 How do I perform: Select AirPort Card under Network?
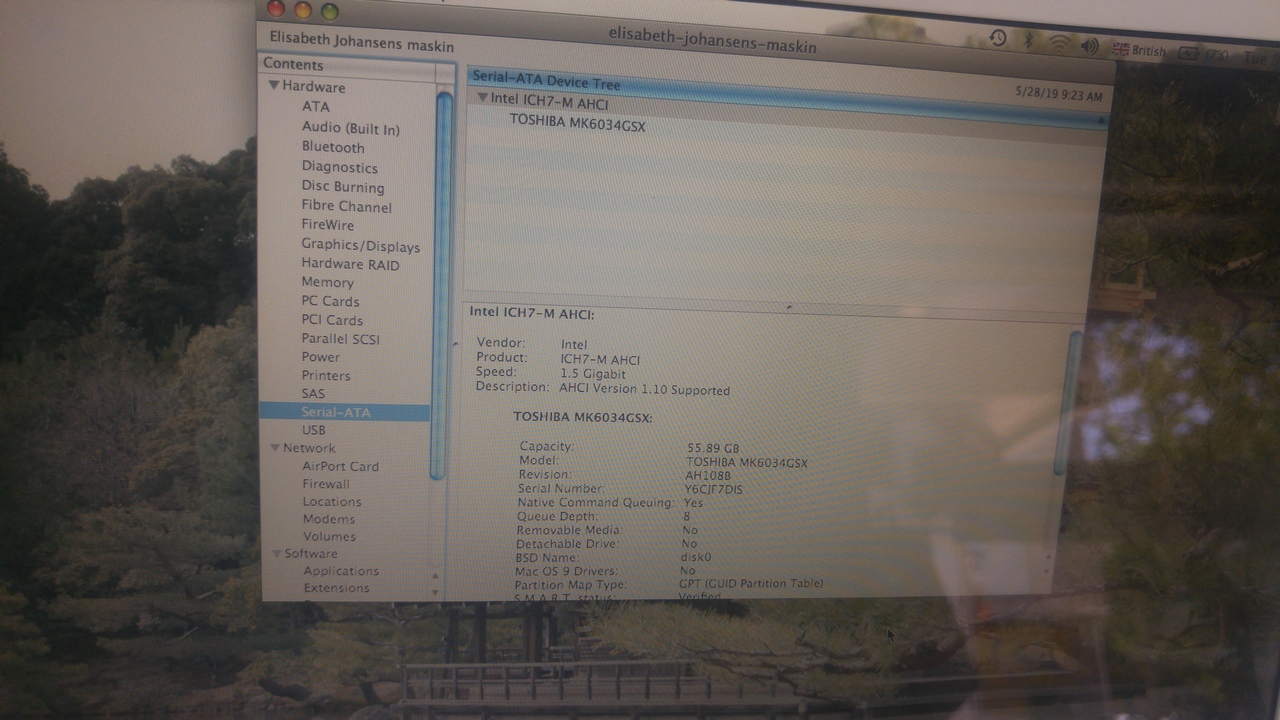340,466
